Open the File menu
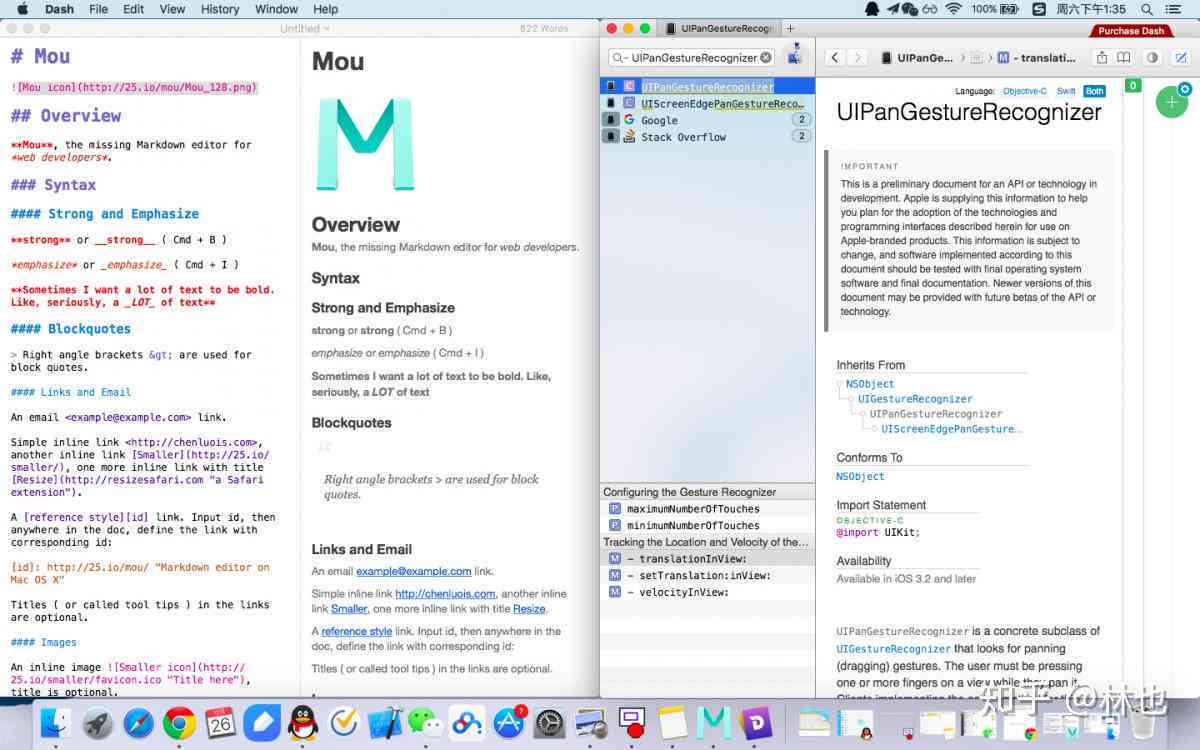The width and height of the screenshot is (1200, 750). click(98, 9)
